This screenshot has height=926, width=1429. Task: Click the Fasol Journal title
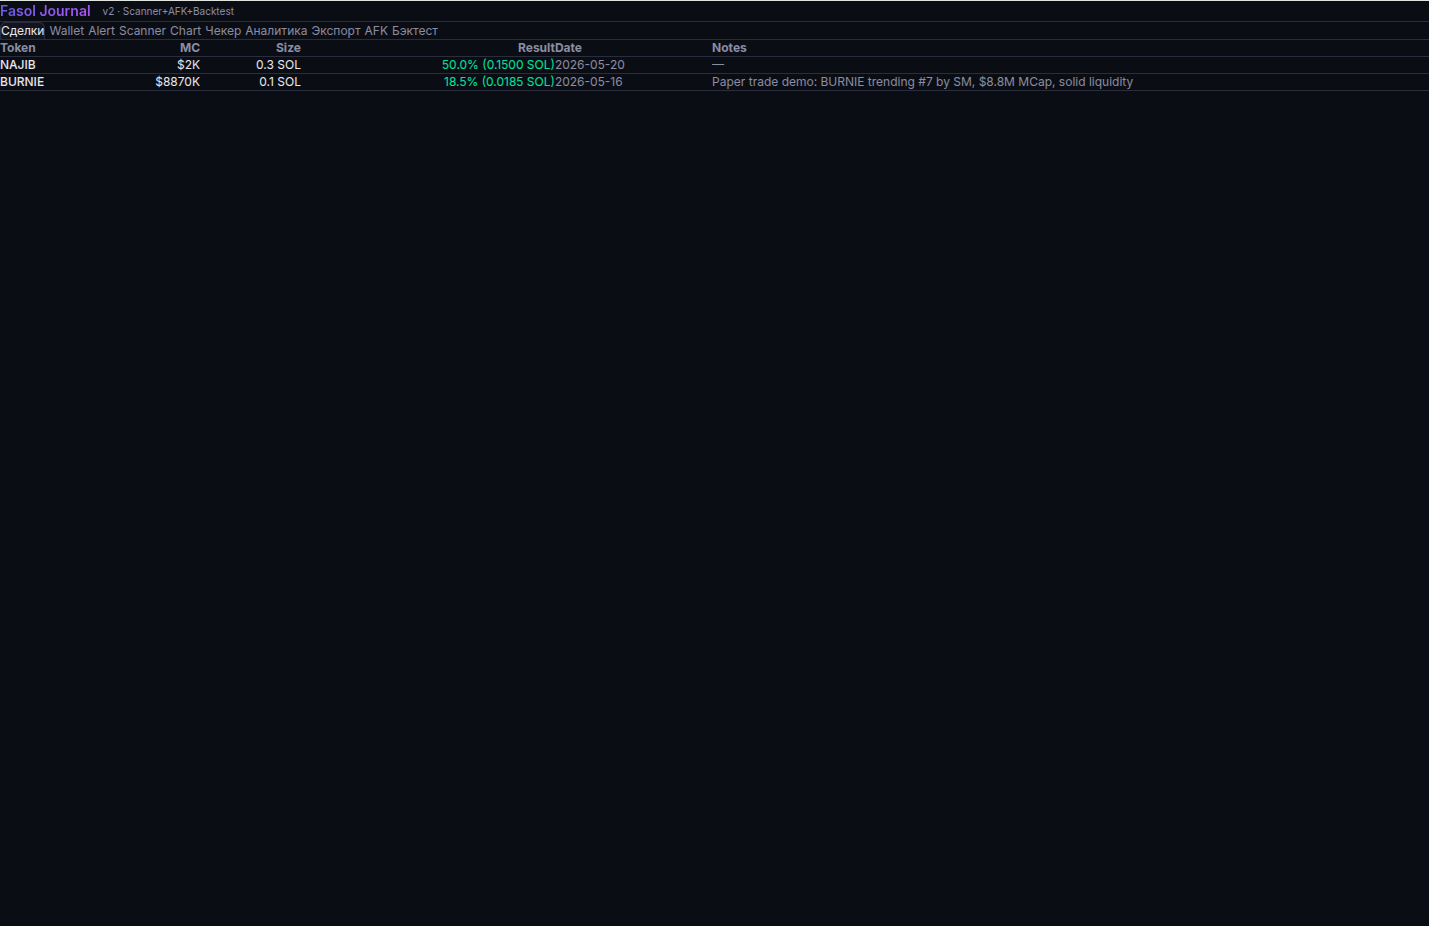coord(45,11)
